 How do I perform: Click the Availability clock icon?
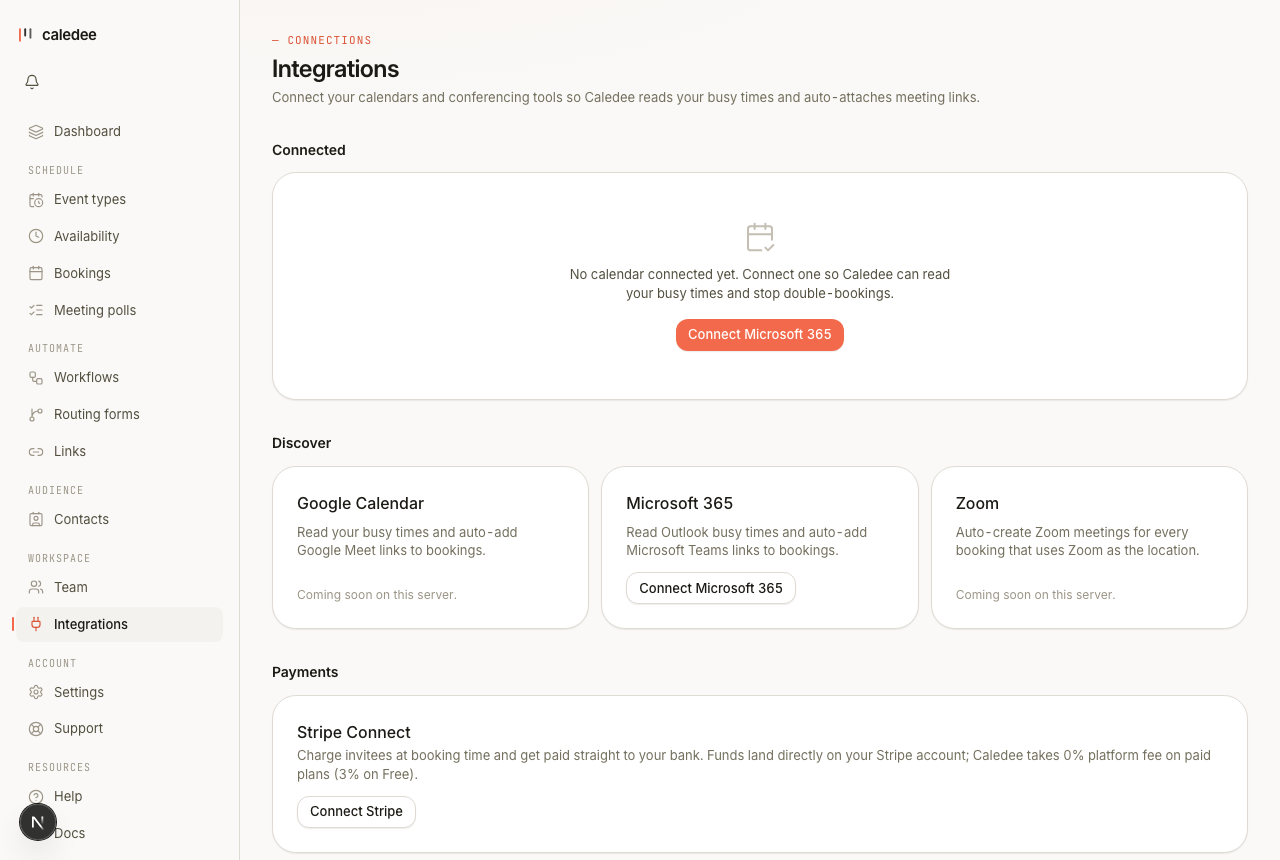(36, 236)
